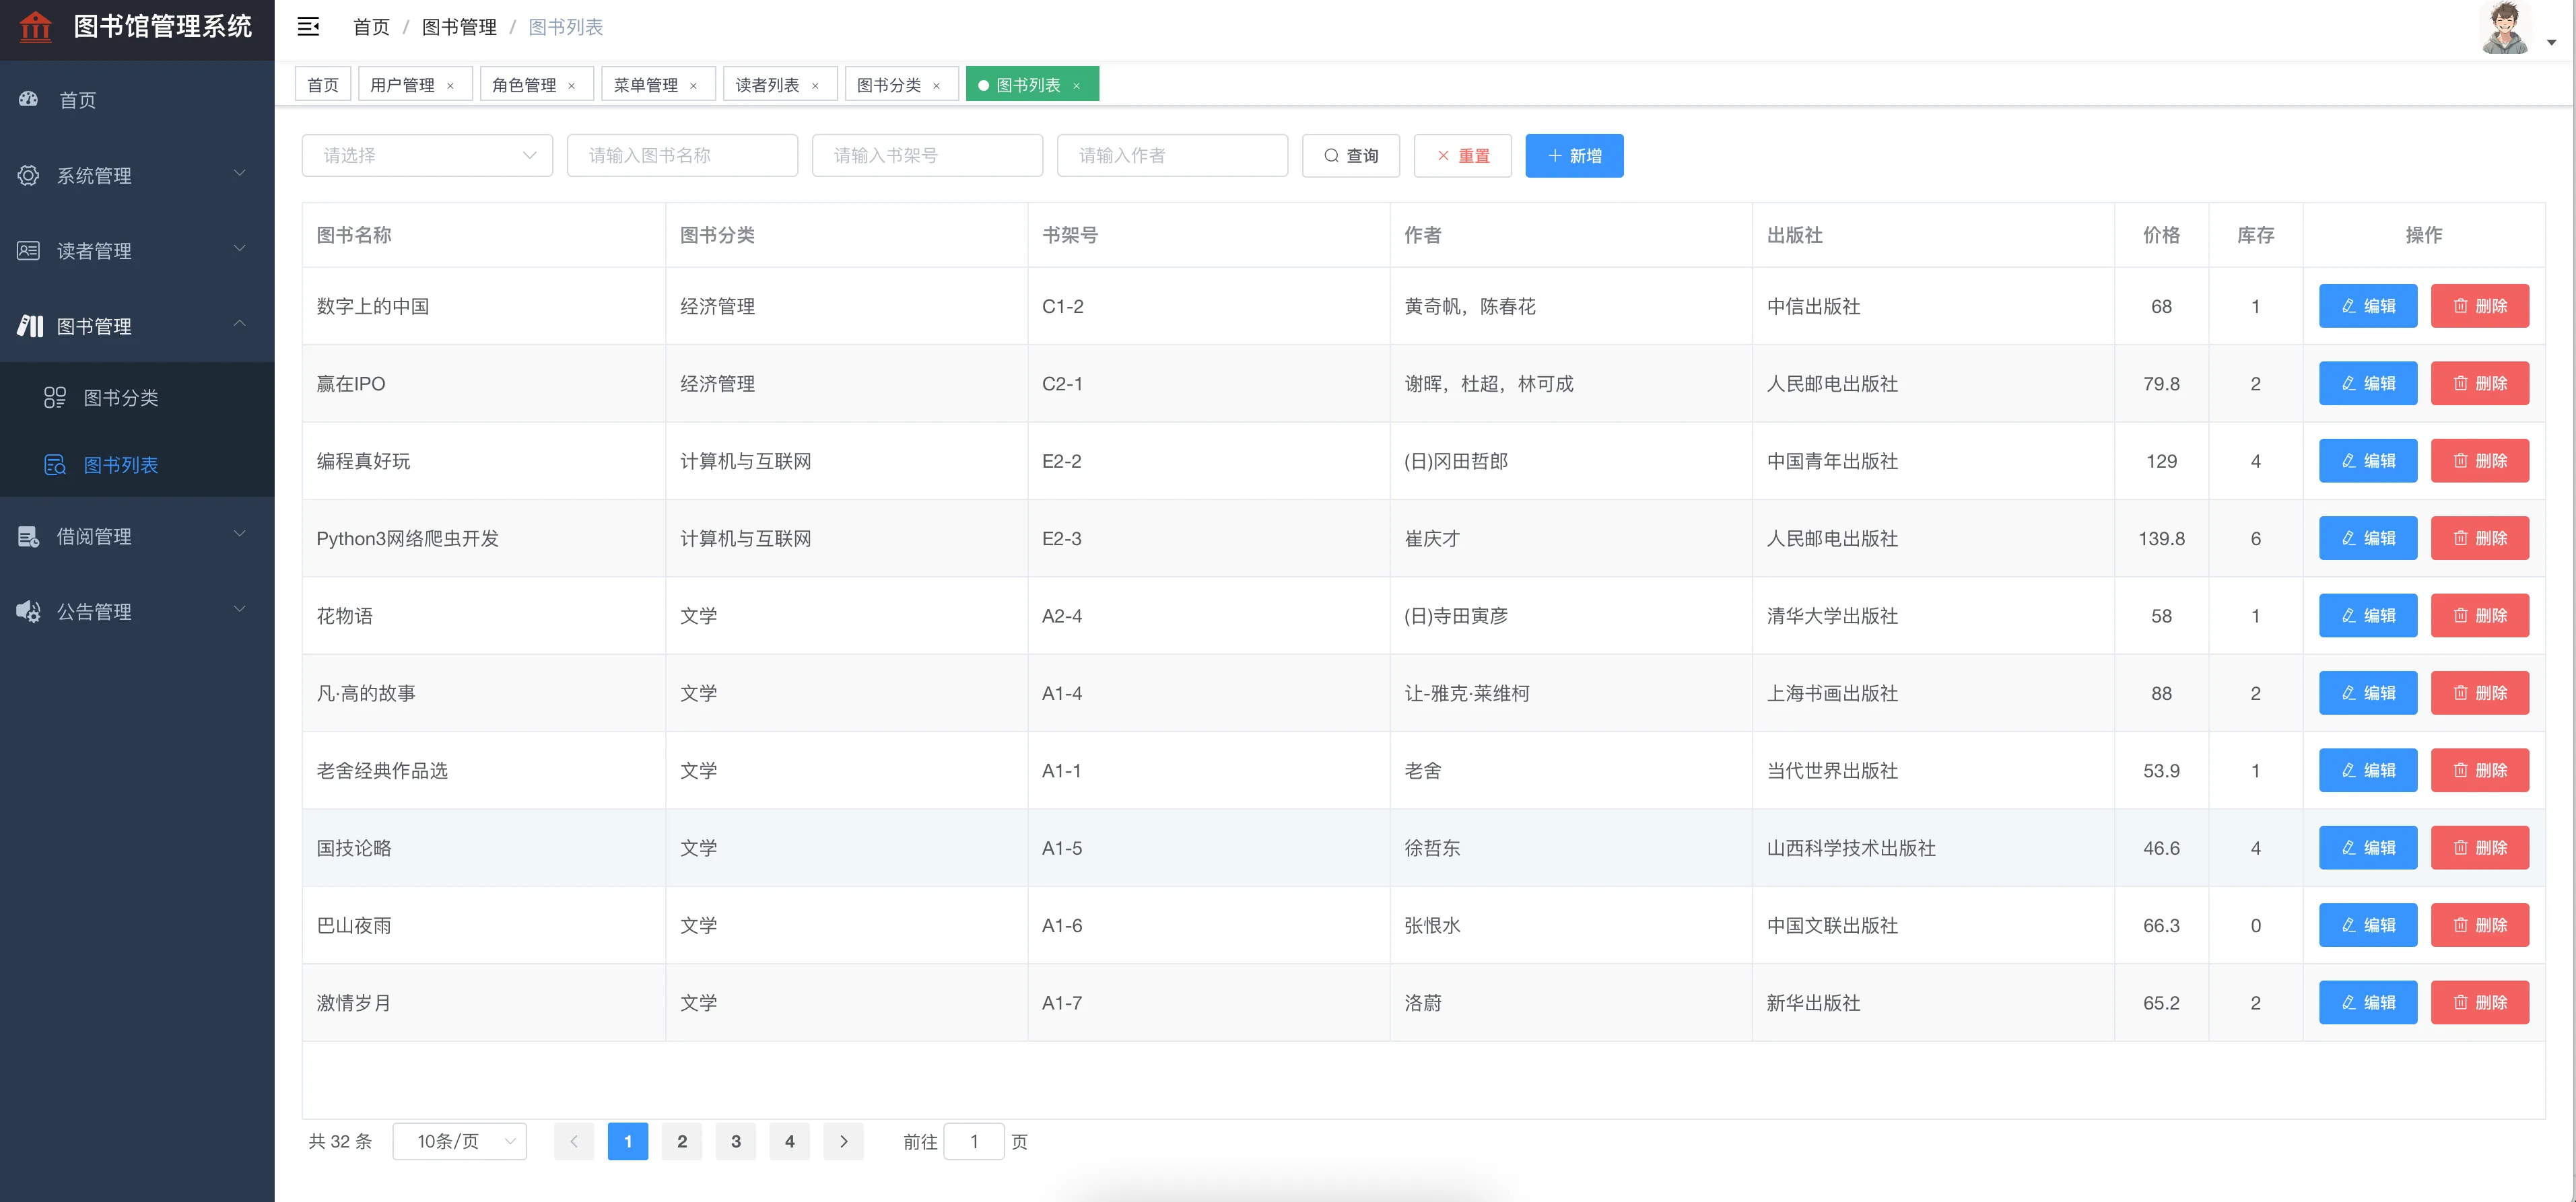Switch to the 读者列表 tab
This screenshot has height=1202, width=2576.
coord(767,85)
